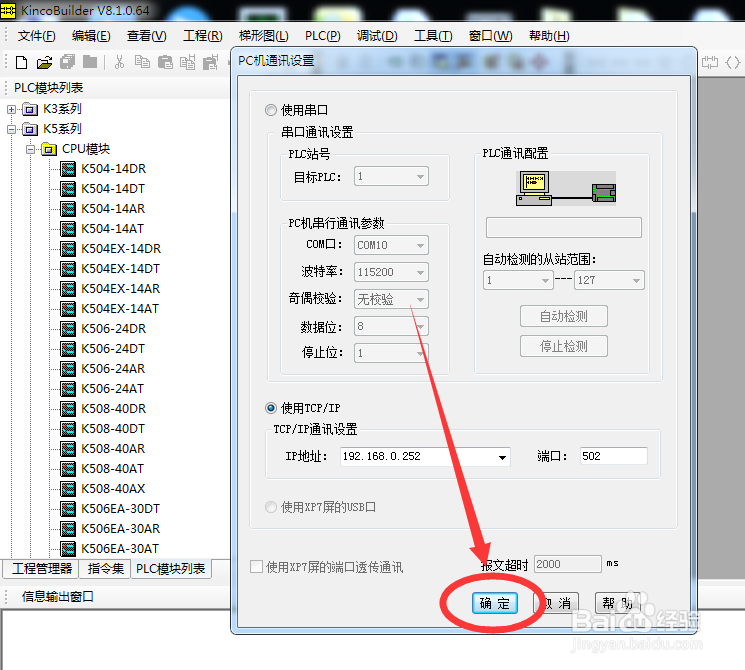This screenshot has width=745, height=670.
Task: Open slave range start dropdown showing 1
Action: click(x=518, y=280)
